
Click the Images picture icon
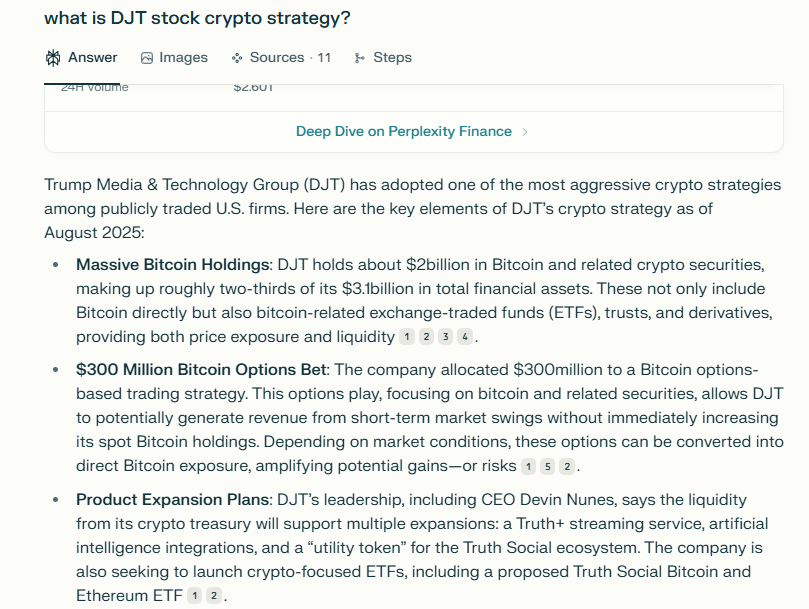147,58
